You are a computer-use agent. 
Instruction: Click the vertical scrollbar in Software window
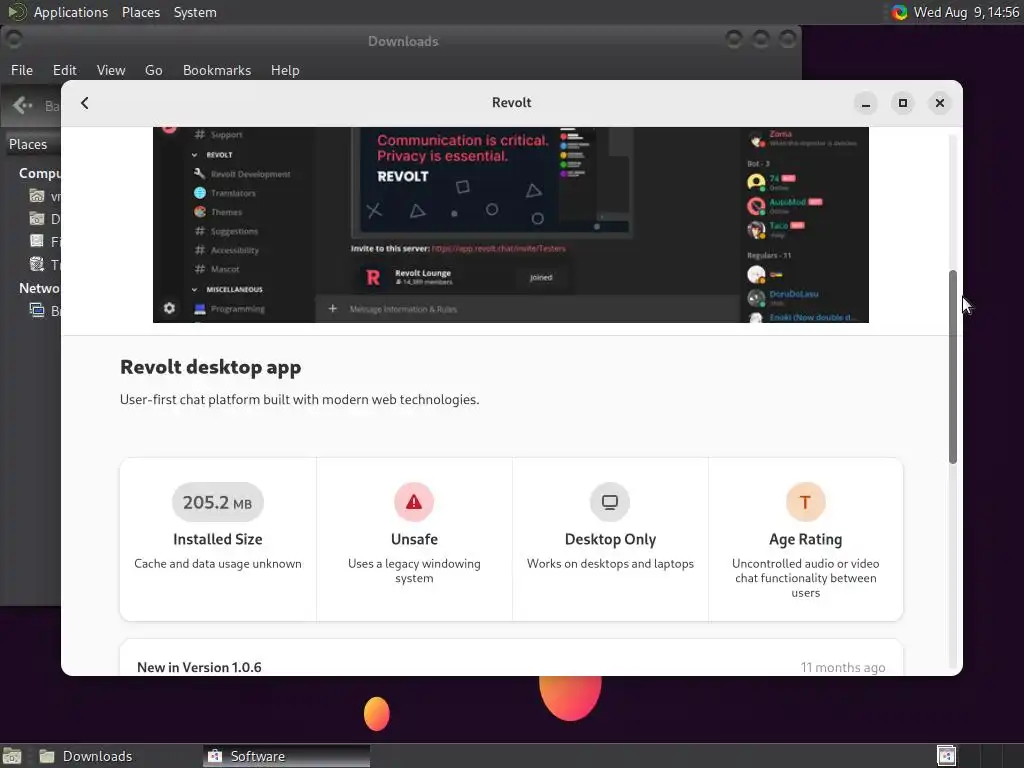pyautogui.click(x=953, y=367)
